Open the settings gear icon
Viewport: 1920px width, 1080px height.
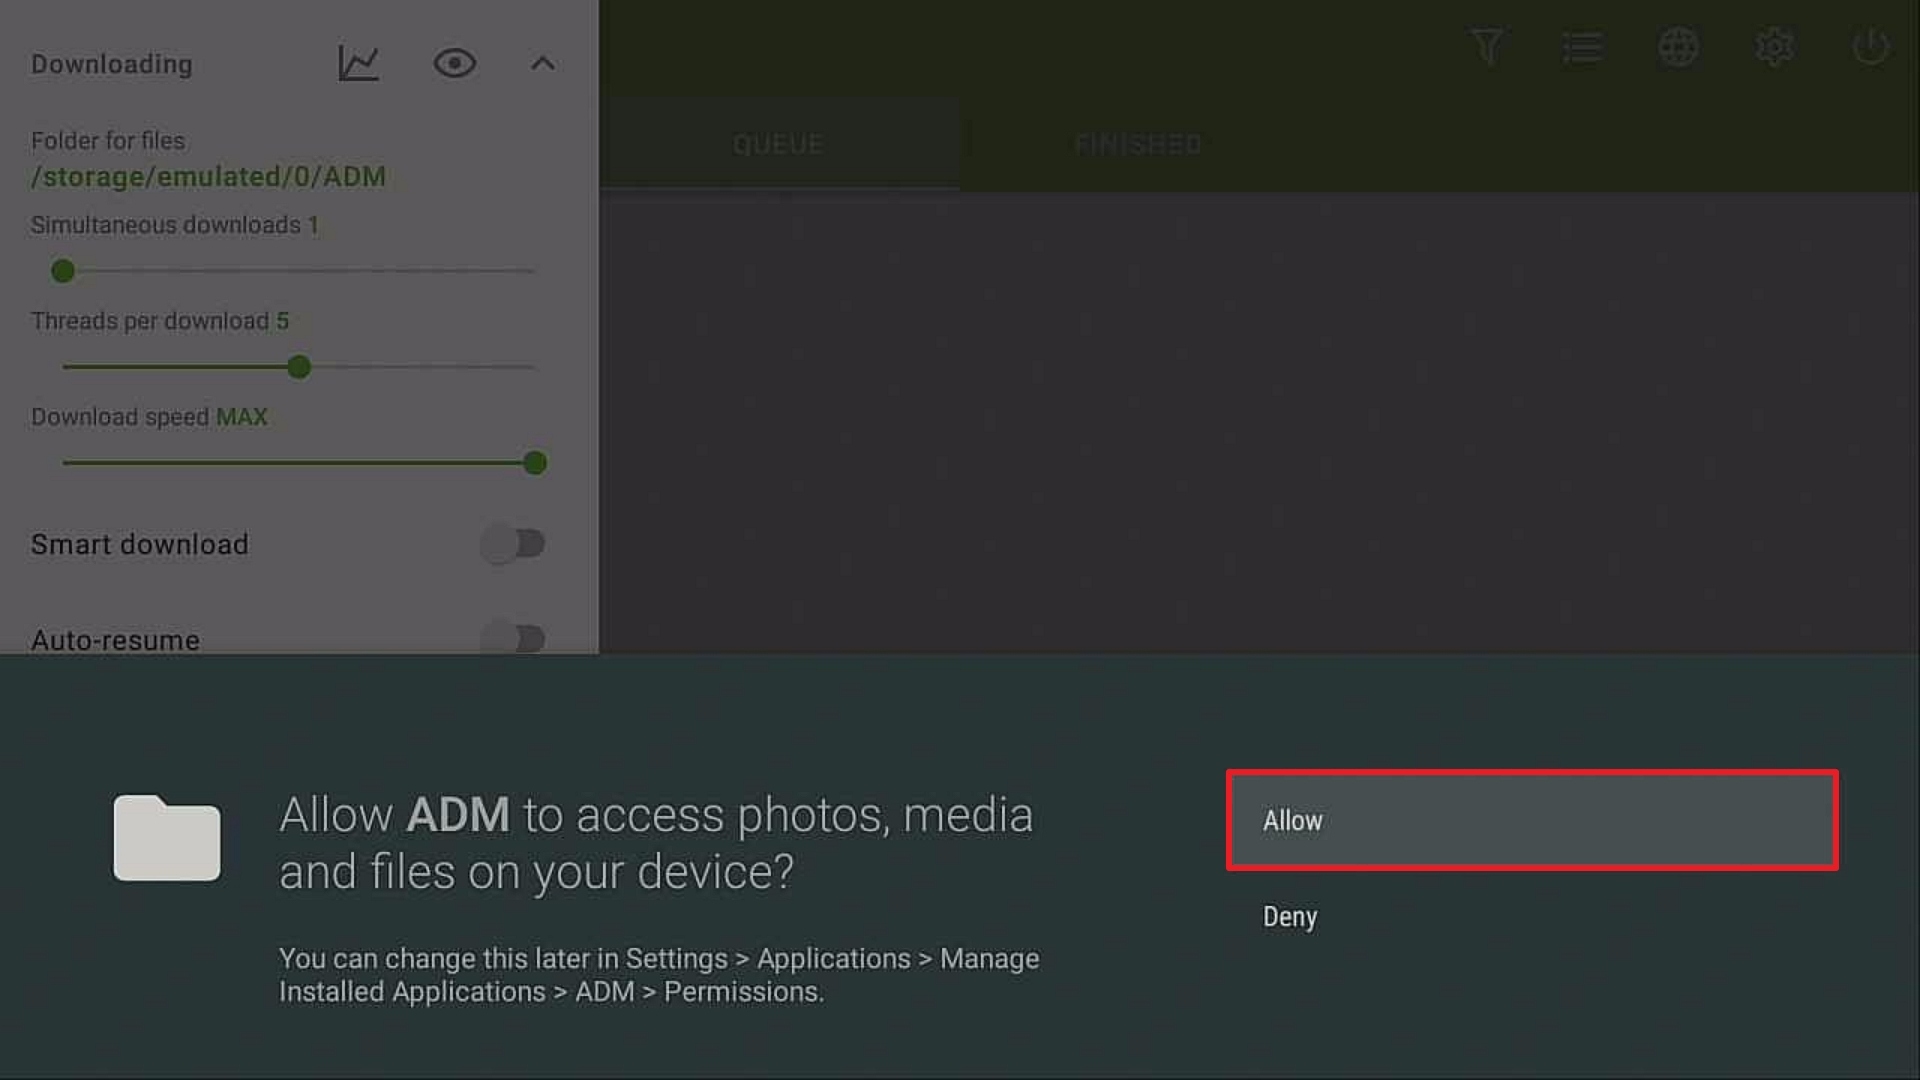pos(1774,47)
